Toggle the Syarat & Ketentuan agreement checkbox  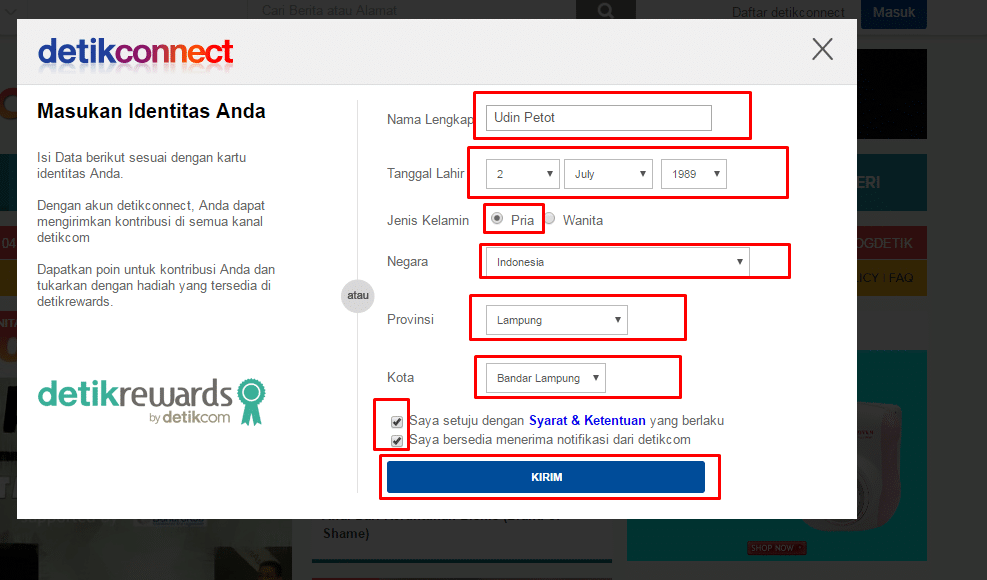click(397, 421)
